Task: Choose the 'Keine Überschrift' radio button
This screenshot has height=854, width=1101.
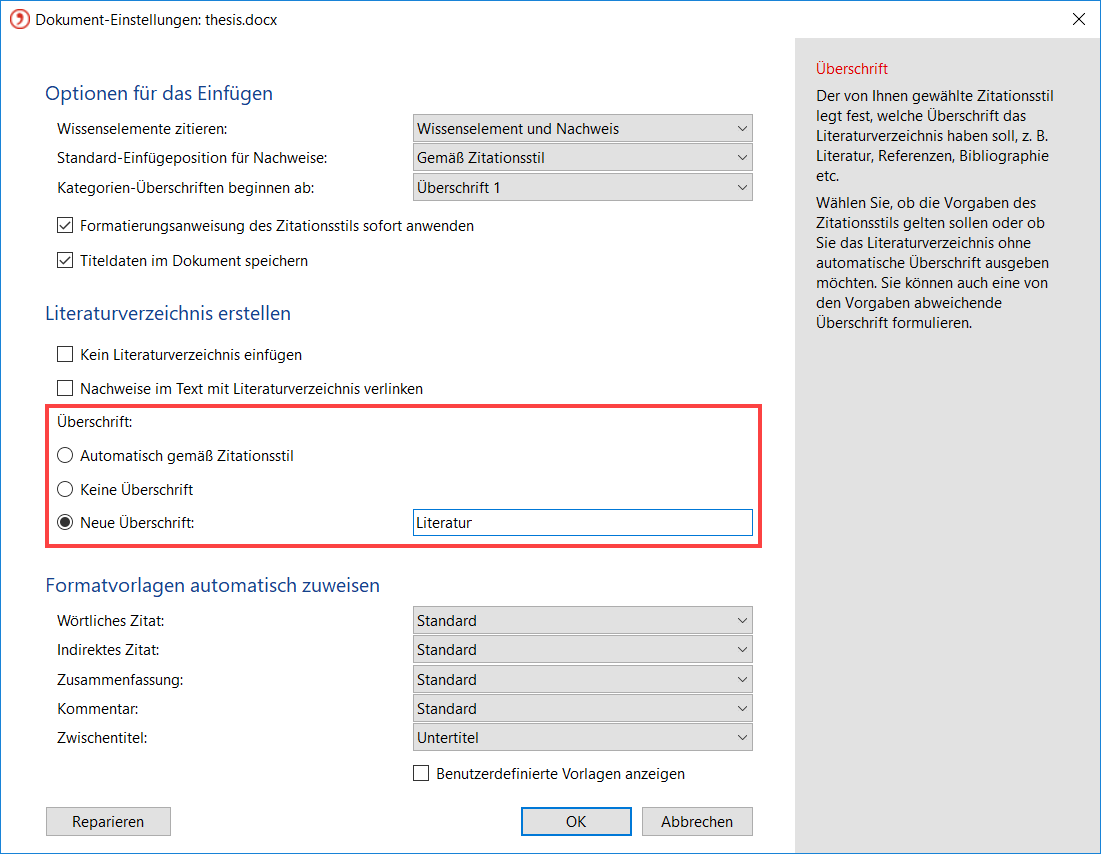Action: pos(66,490)
